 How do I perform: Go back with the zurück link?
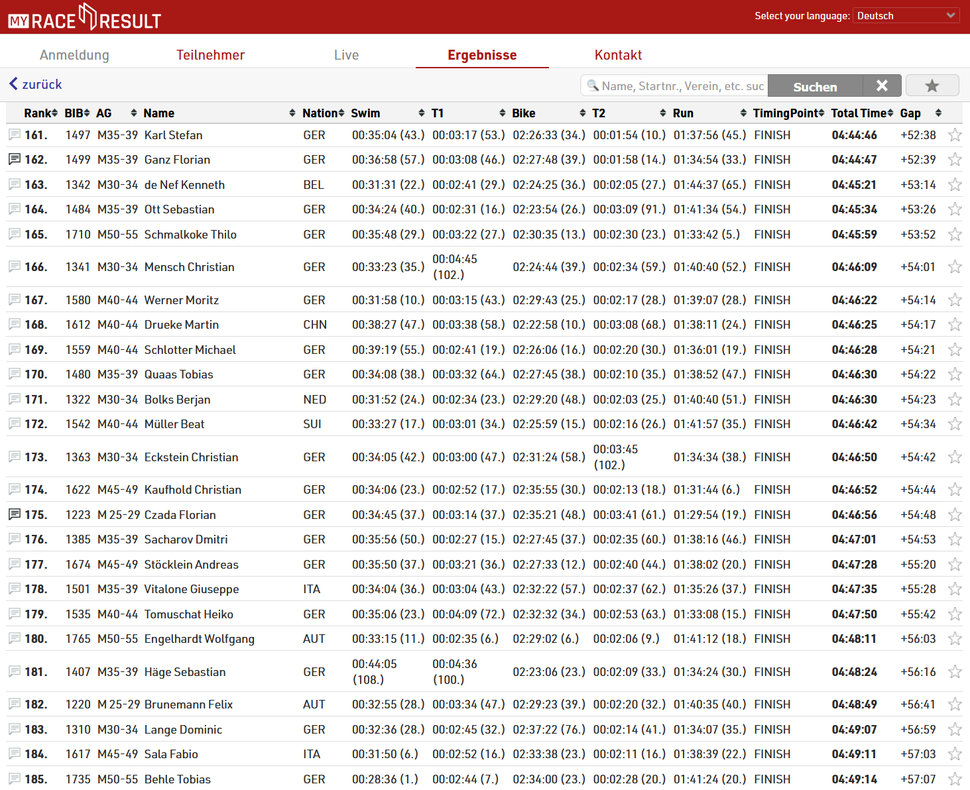click(36, 84)
